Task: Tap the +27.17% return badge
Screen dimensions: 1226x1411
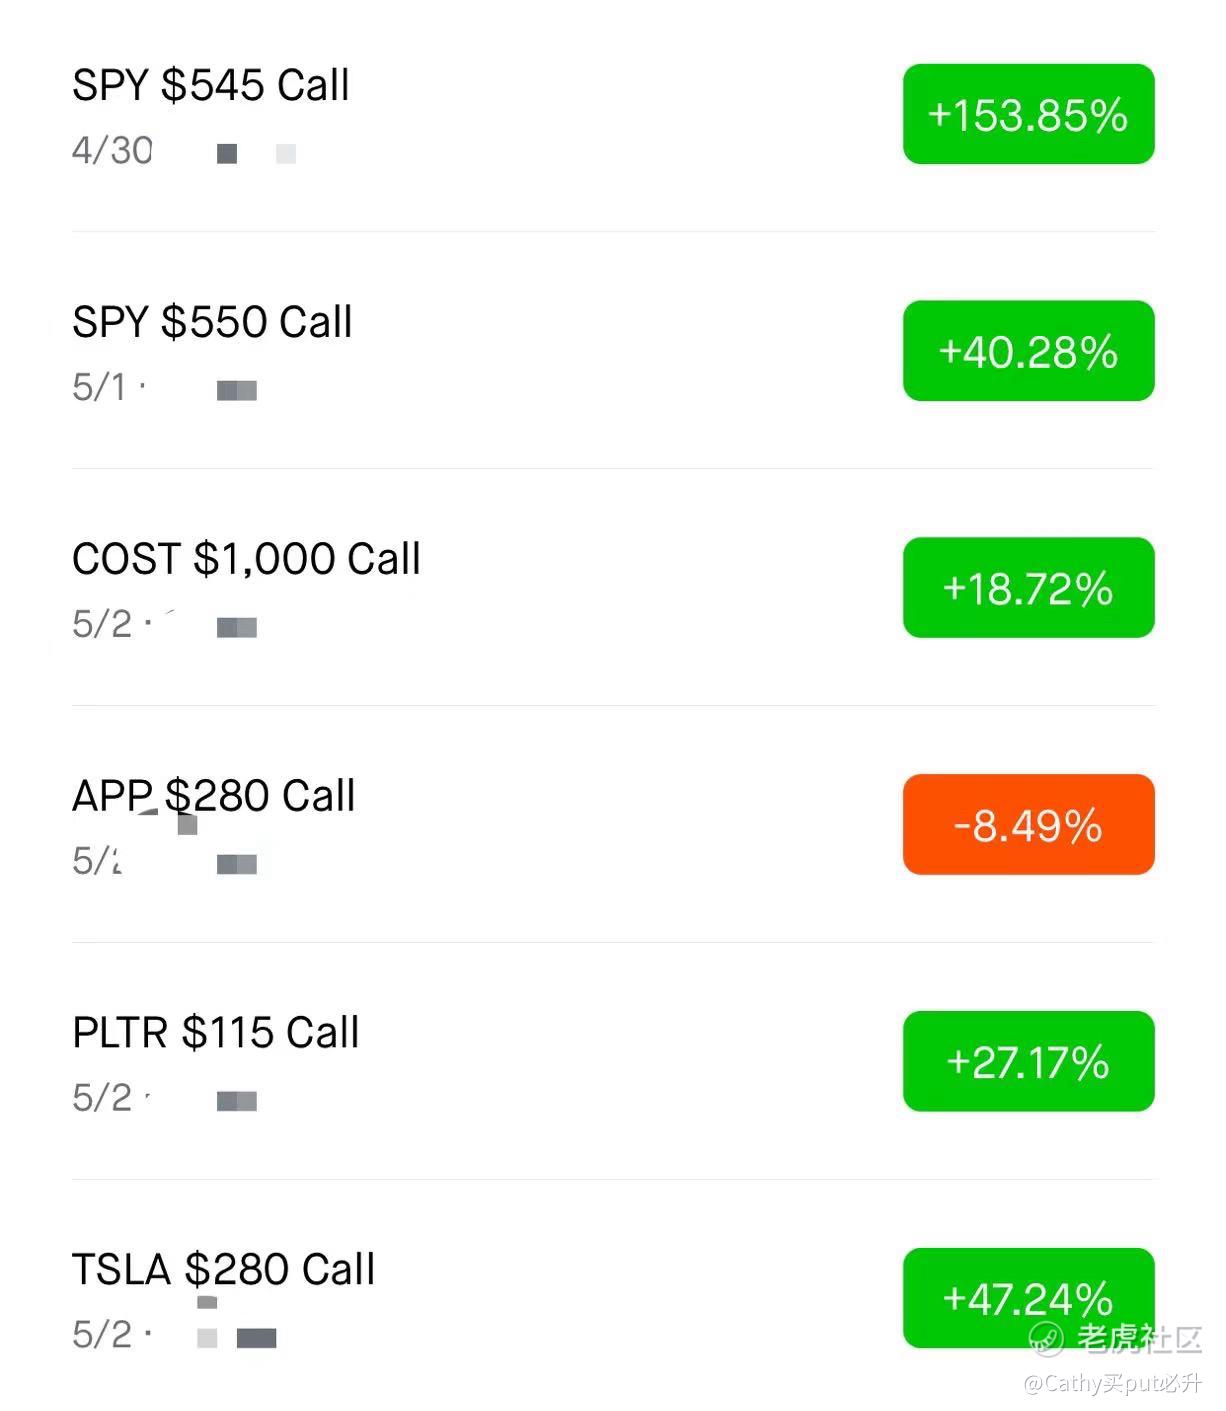Action: (1028, 1062)
